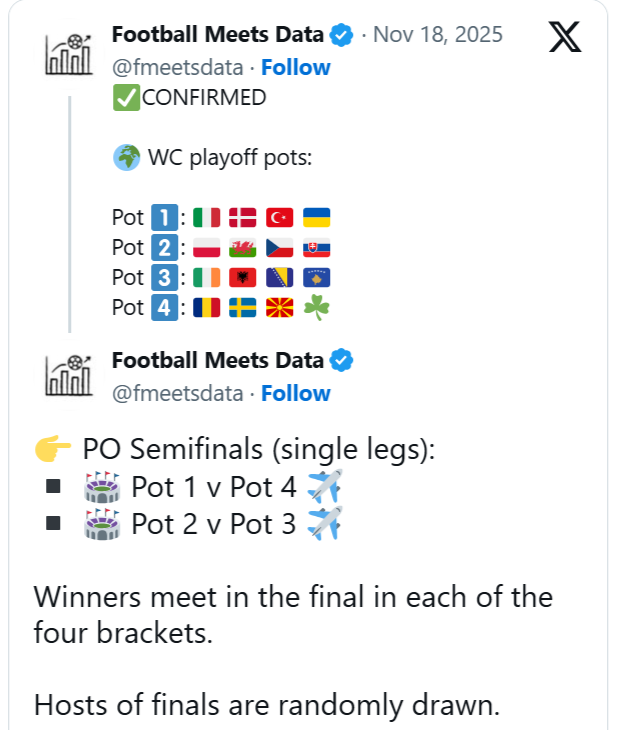Click the Ukraine flag in Pot 1
Image resolution: width=621 pixels, height=730 pixels.
[316, 218]
